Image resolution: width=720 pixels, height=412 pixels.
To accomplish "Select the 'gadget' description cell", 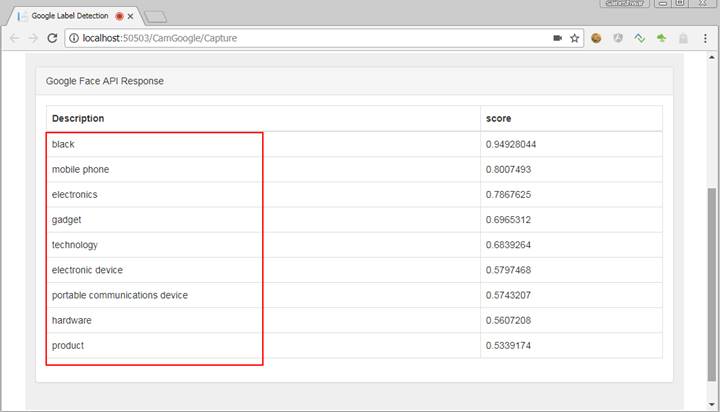I will coord(263,220).
